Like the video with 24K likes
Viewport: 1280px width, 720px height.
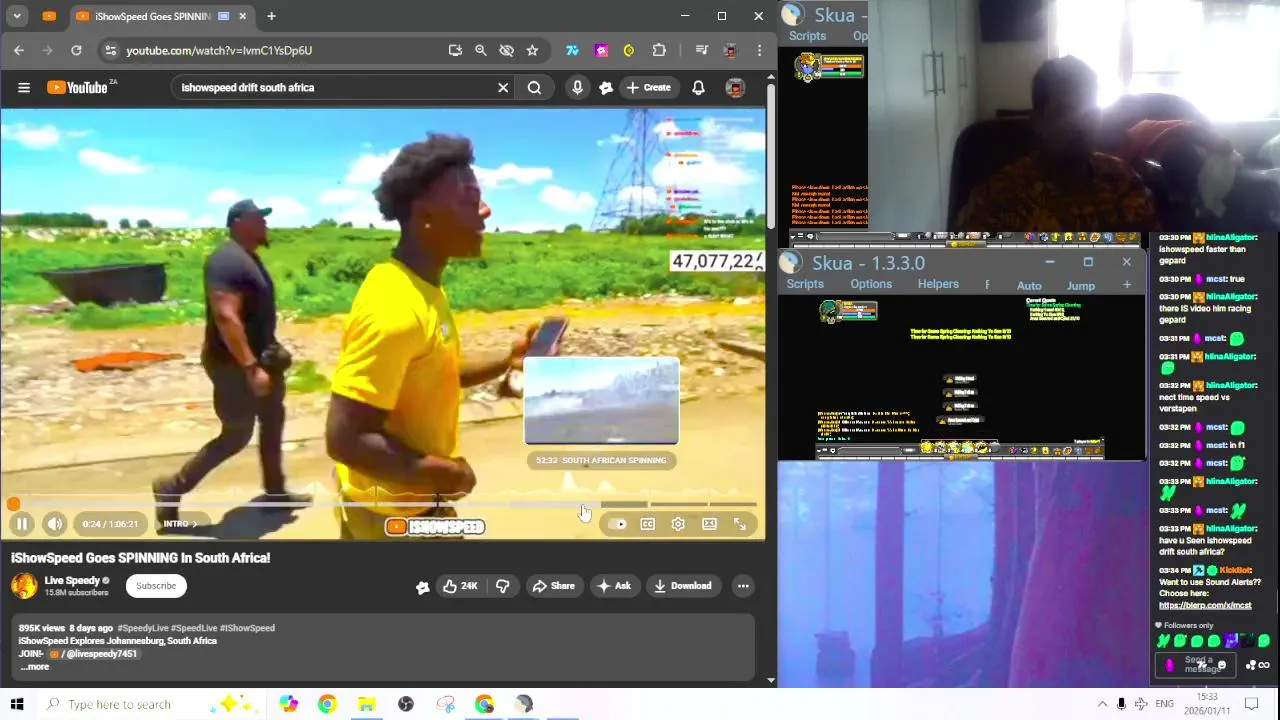click(460, 586)
